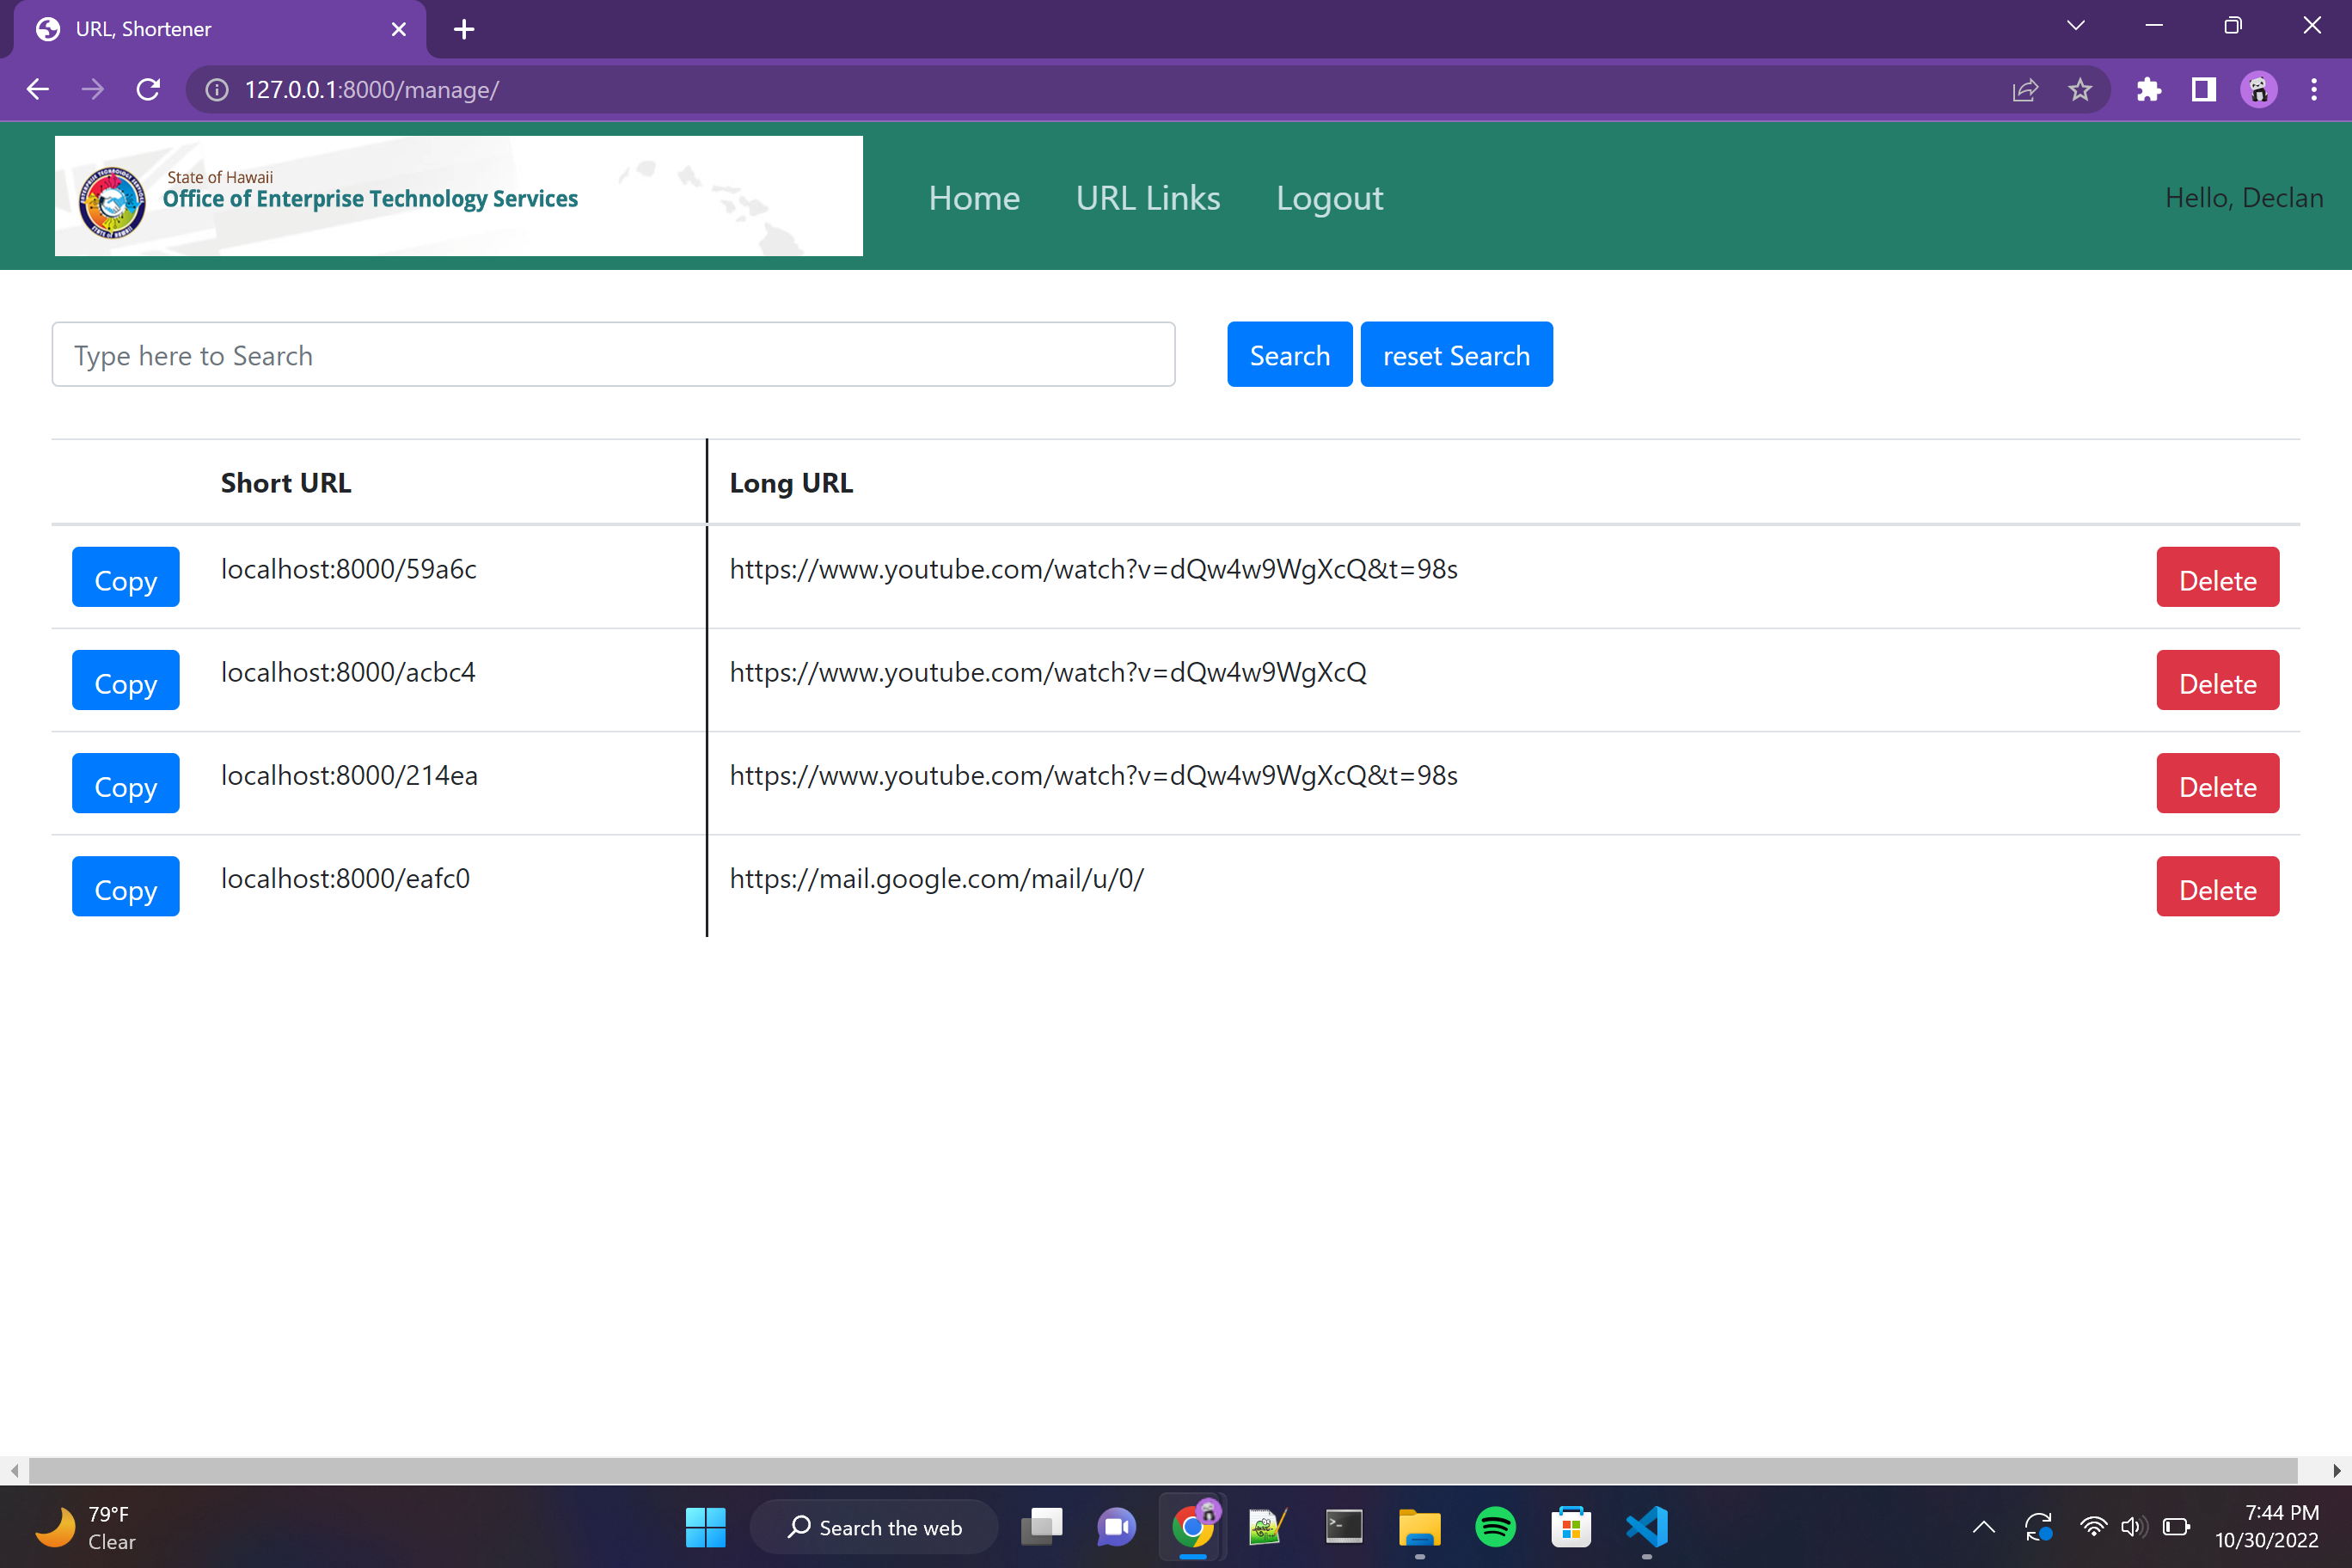The image size is (2352, 1568).
Task: Copy the localhost:8000/59a6c short URL
Action: point(126,577)
